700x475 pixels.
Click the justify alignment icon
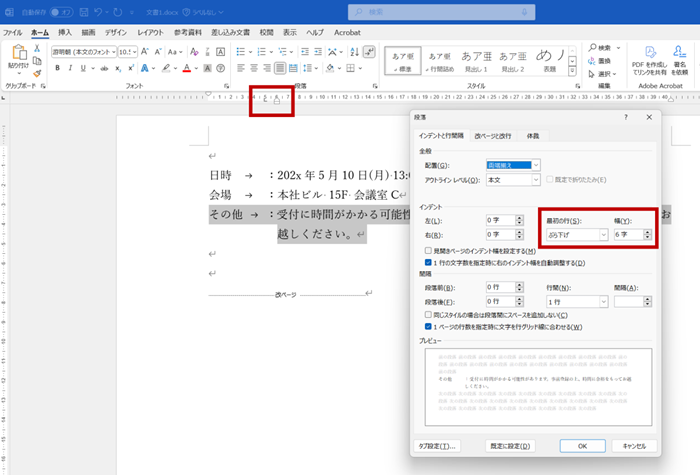tap(281, 68)
